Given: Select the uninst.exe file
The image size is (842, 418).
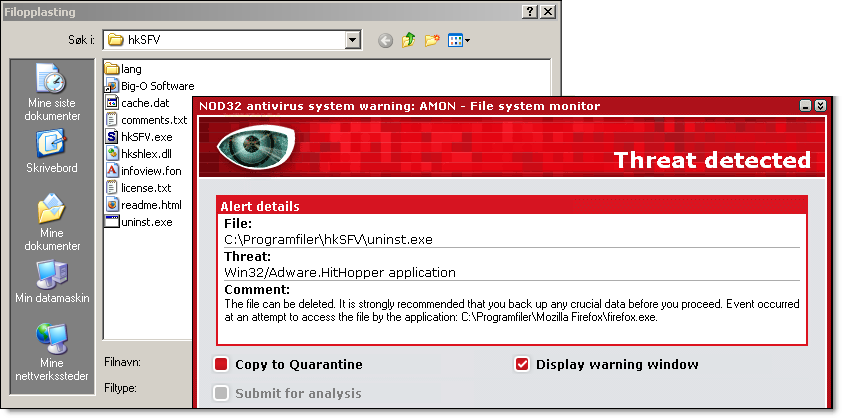Looking at the screenshot, I should tap(139, 222).
